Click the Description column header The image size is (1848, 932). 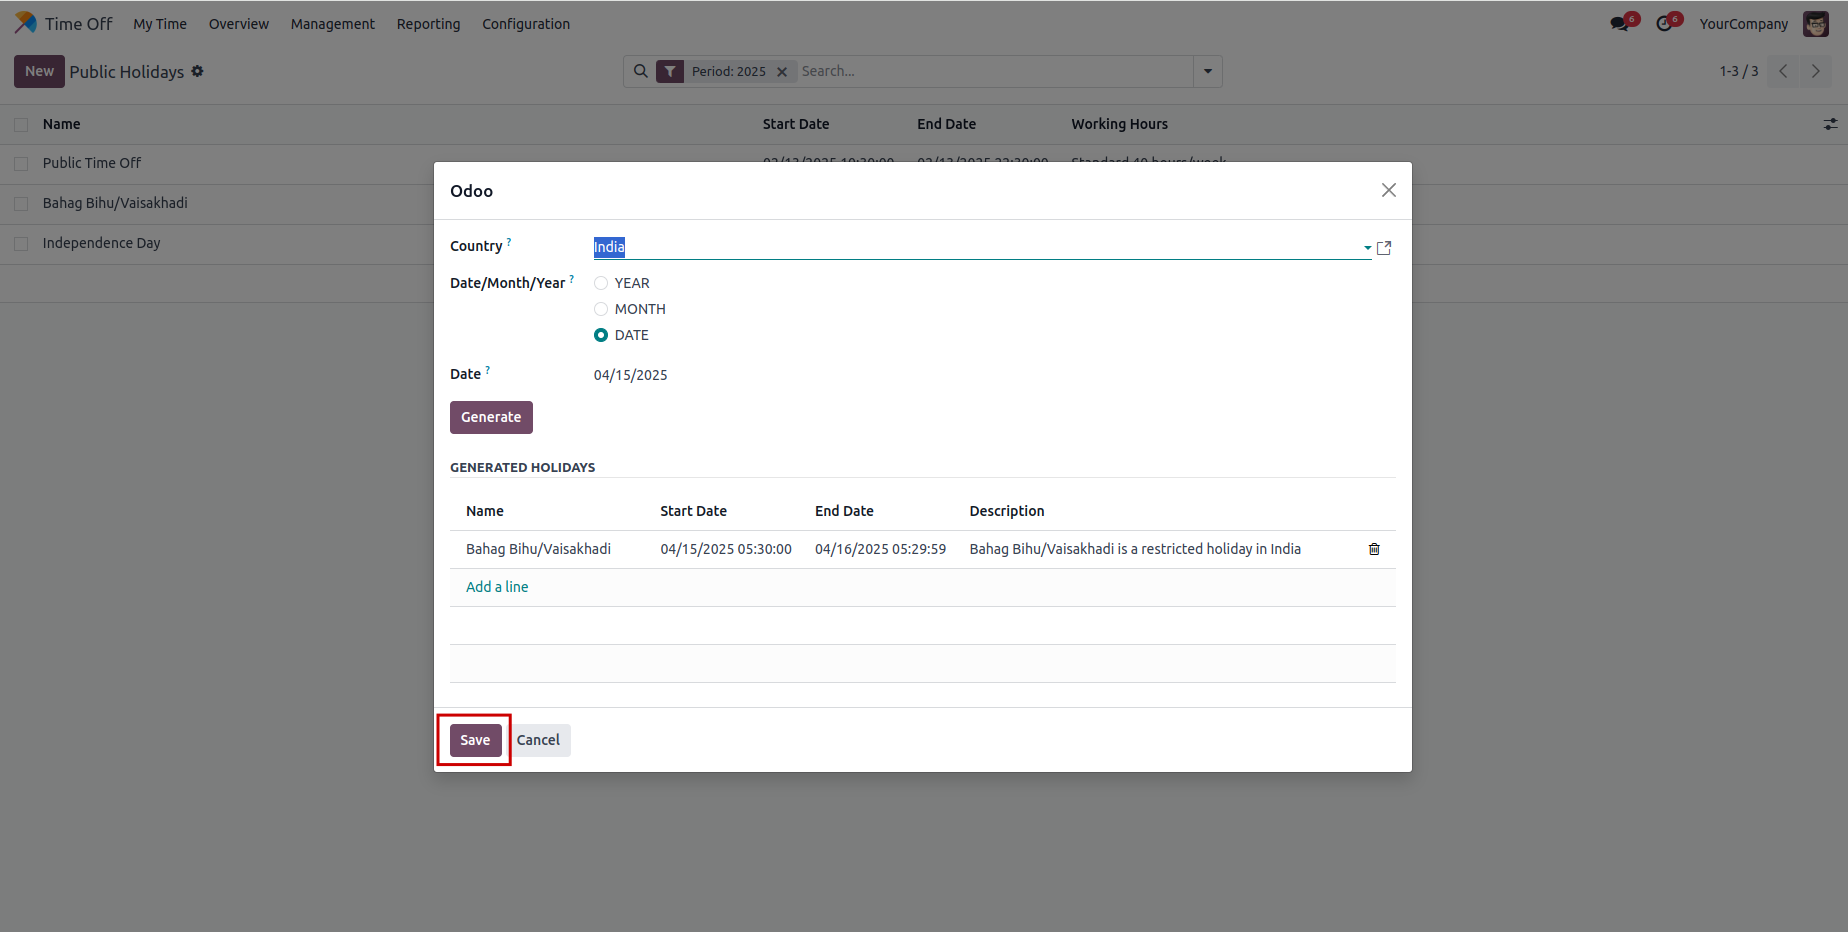(x=1007, y=511)
